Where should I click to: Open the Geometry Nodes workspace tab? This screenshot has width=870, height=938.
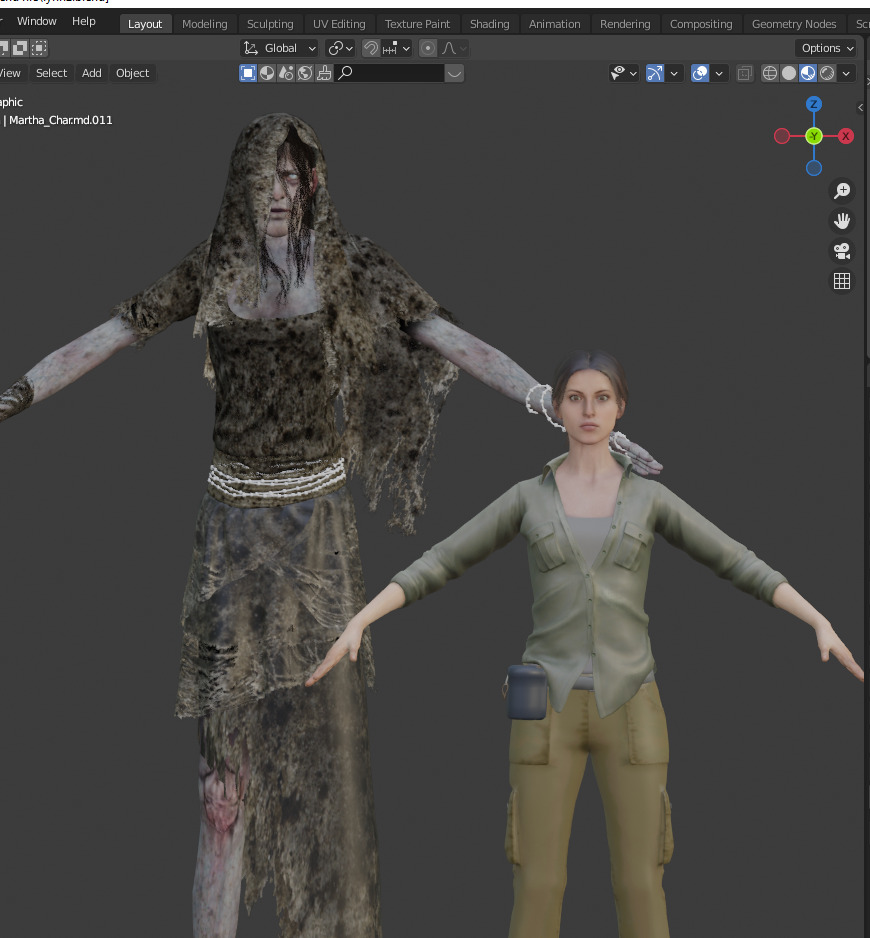[793, 24]
